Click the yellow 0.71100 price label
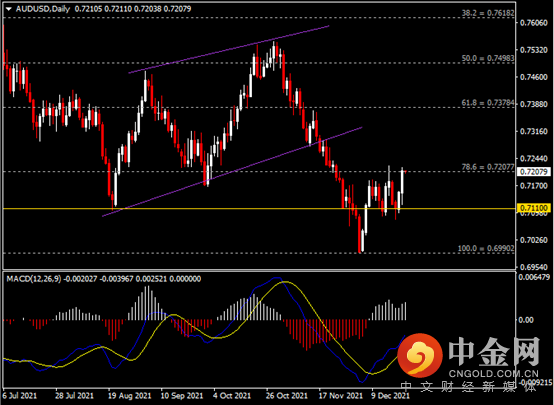The width and height of the screenshot is (554, 405). pos(534,208)
